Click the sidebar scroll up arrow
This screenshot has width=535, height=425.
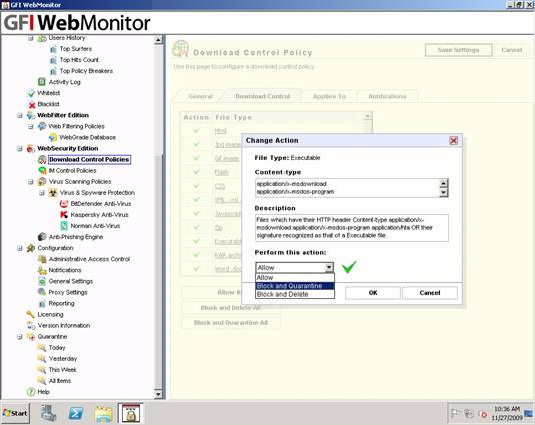click(x=158, y=40)
